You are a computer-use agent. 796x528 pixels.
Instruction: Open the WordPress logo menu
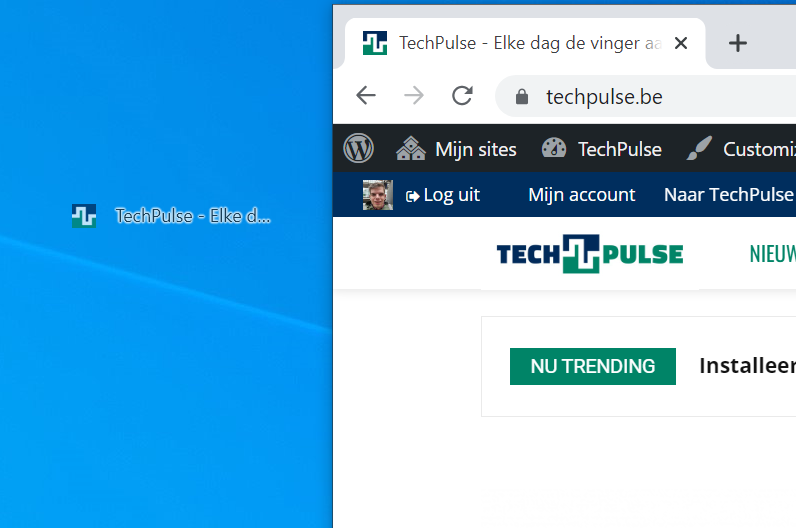click(x=358, y=148)
